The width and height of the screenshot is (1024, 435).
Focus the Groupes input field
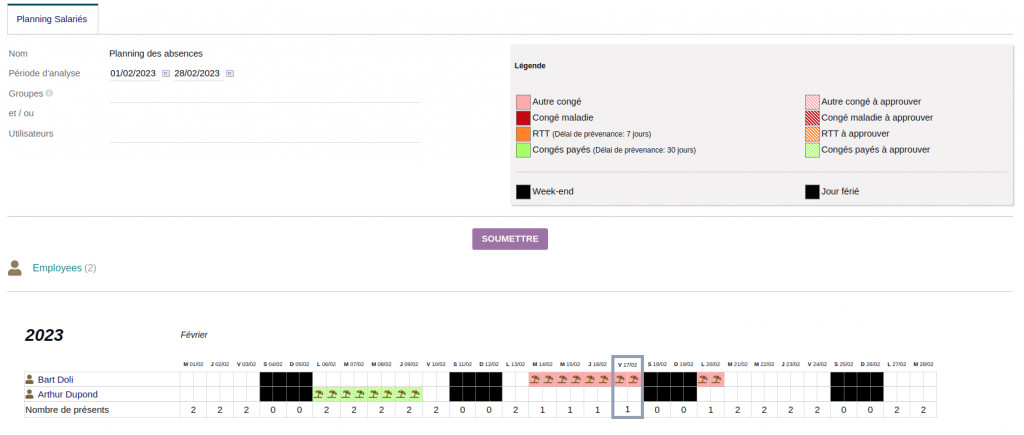(265, 94)
